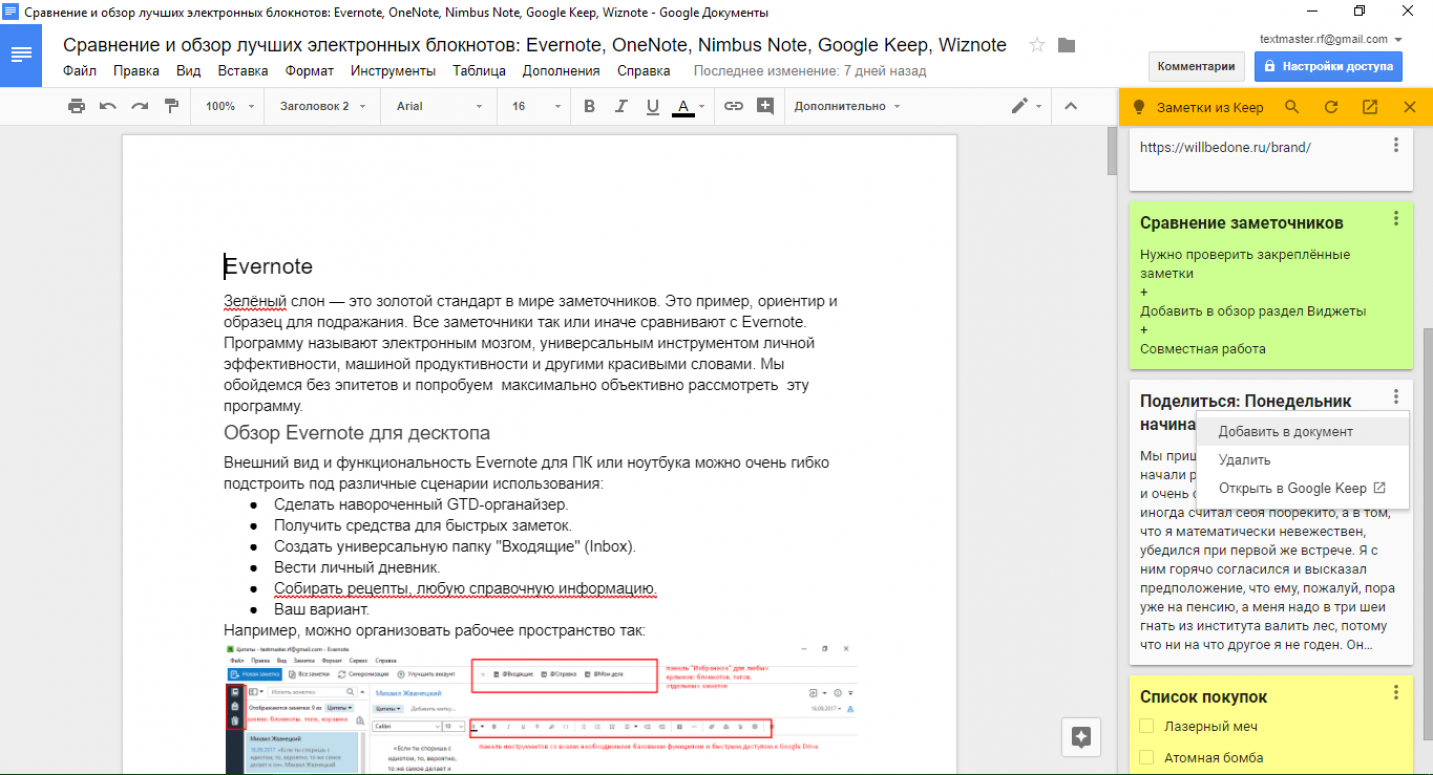Screen dimensions: 1433x775
Task: Click the print icon in toolbar
Action: click(76, 106)
